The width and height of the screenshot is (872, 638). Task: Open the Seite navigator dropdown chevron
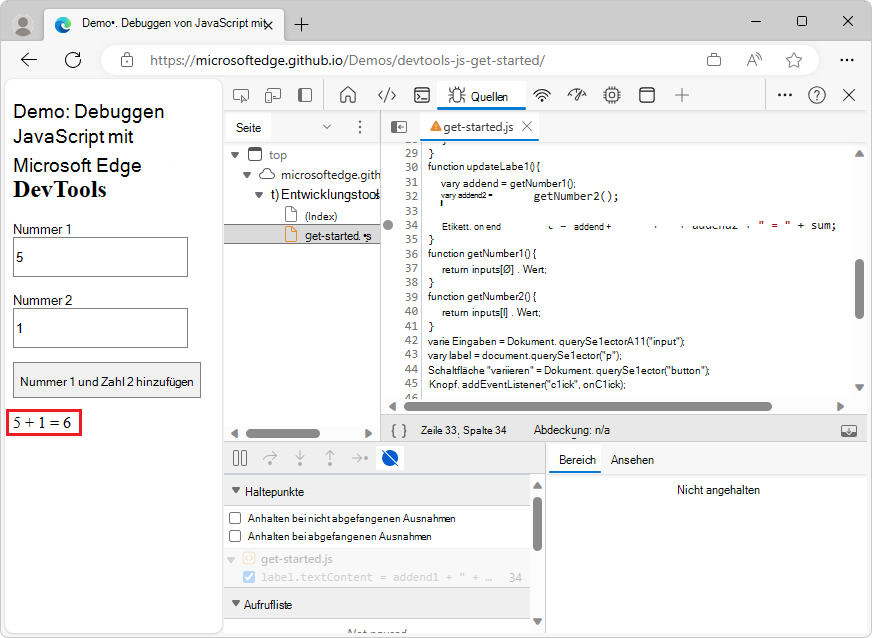point(327,127)
